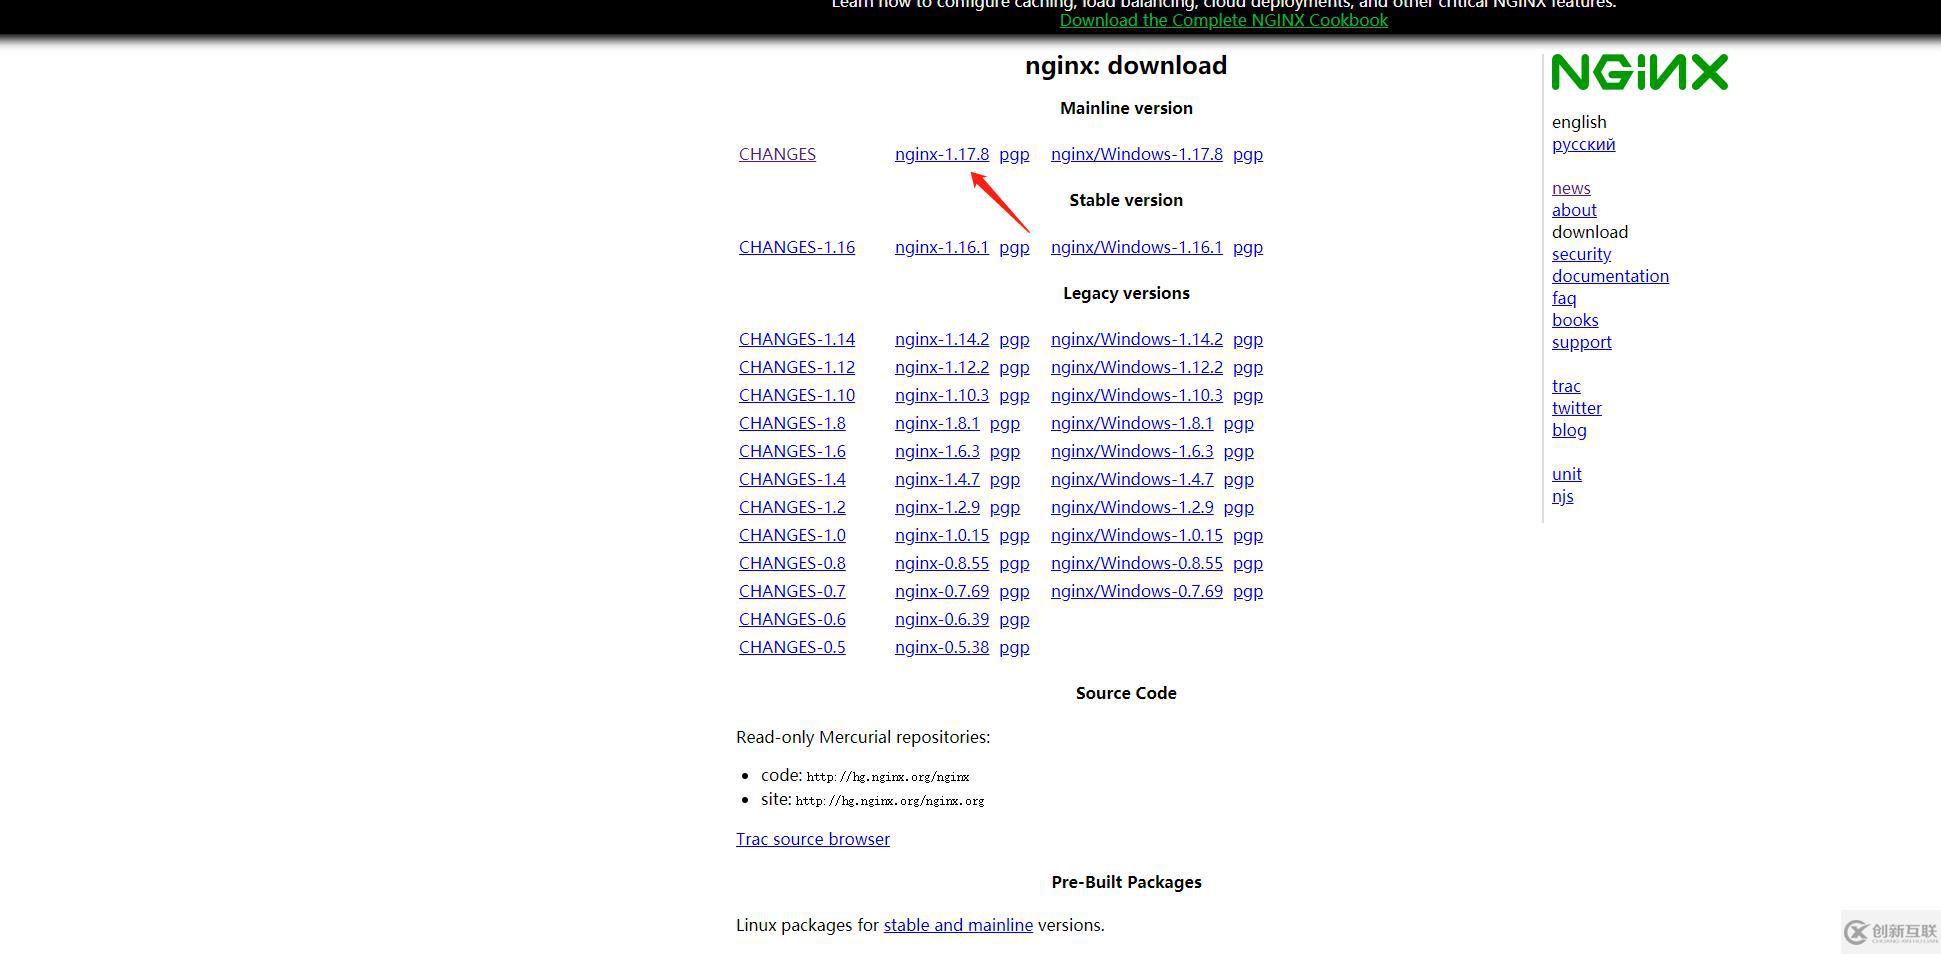
Task: Open pgp link beside nginx-1.16.1
Action: pos(1014,248)
